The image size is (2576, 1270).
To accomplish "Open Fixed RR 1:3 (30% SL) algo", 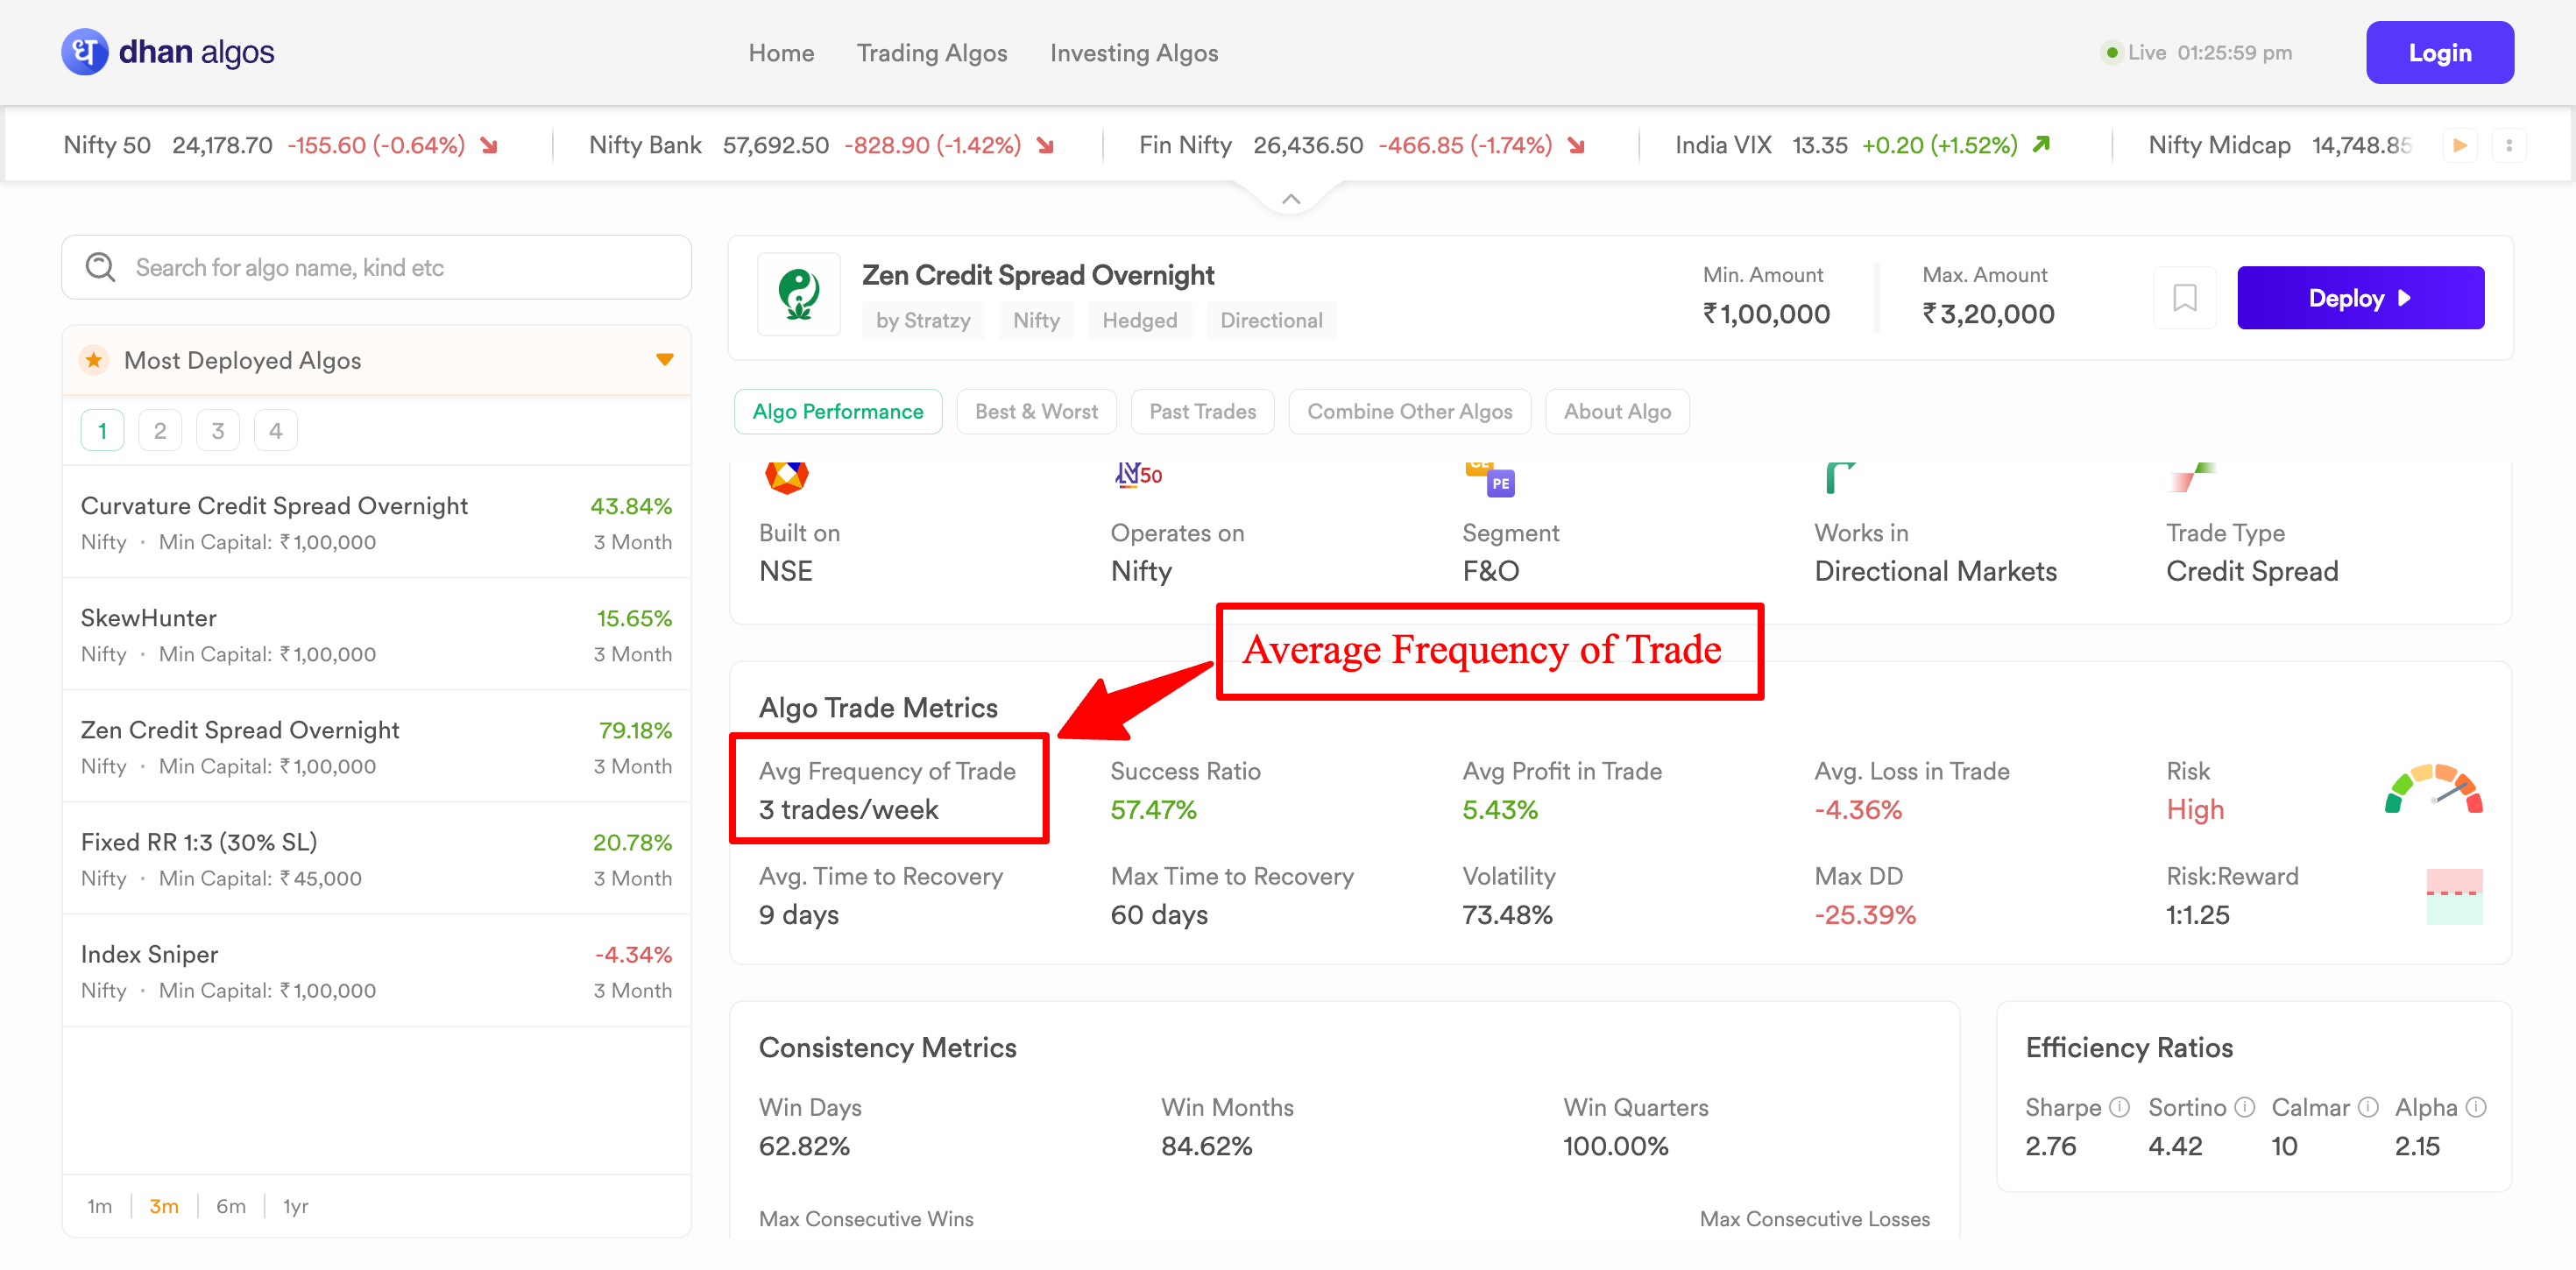I will pos(377,858).
